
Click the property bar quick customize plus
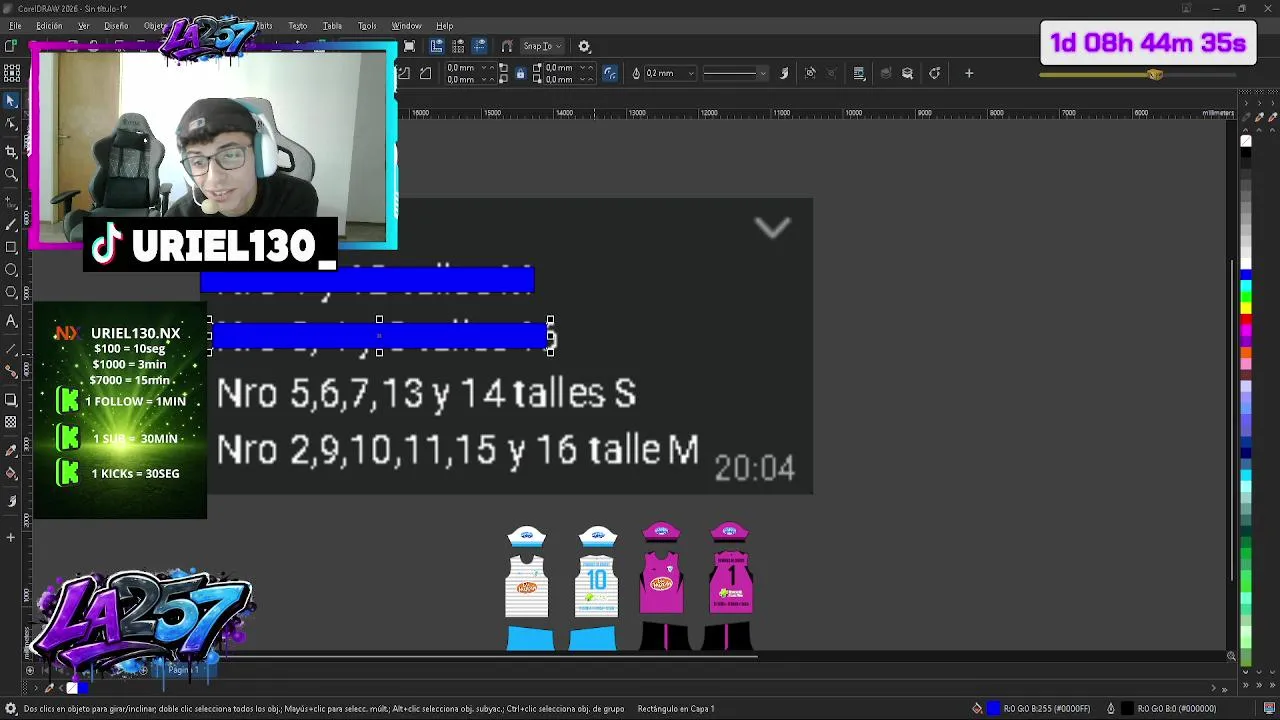click(x=968, y=73)
